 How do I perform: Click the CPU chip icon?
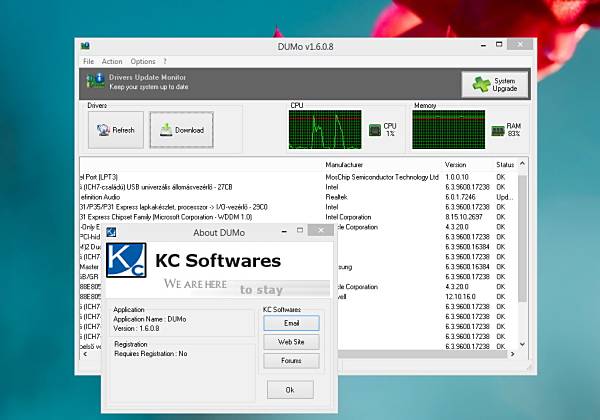click(375, 130)
